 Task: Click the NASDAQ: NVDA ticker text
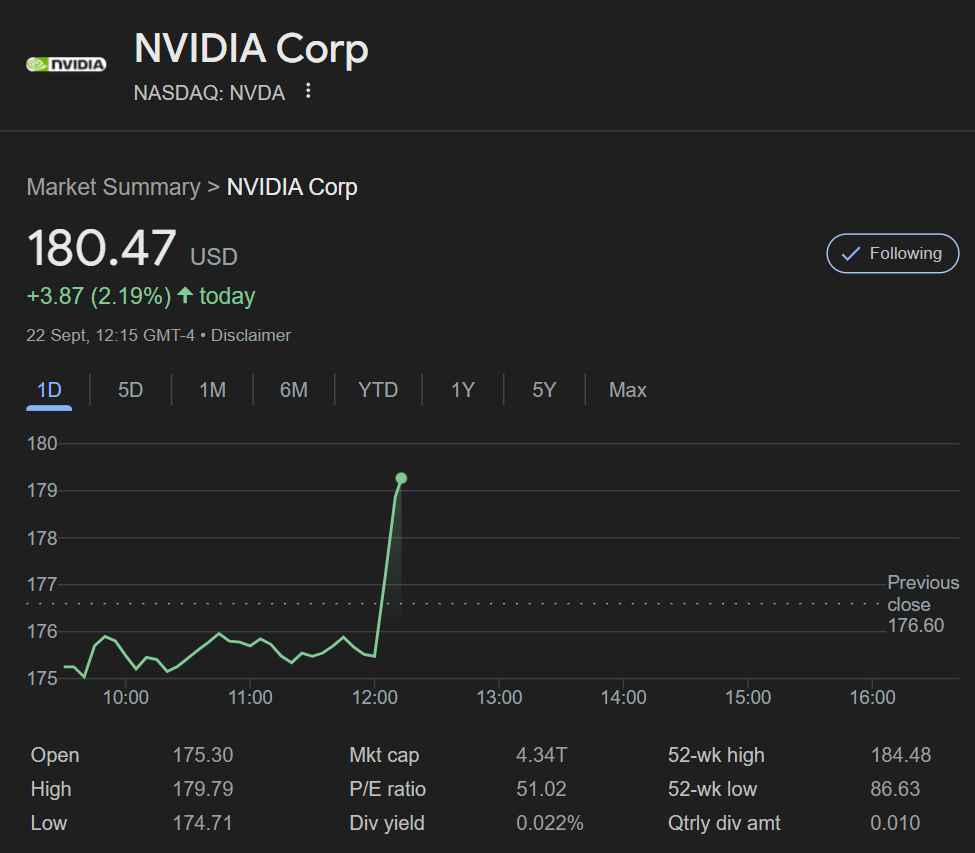(210, 93)
